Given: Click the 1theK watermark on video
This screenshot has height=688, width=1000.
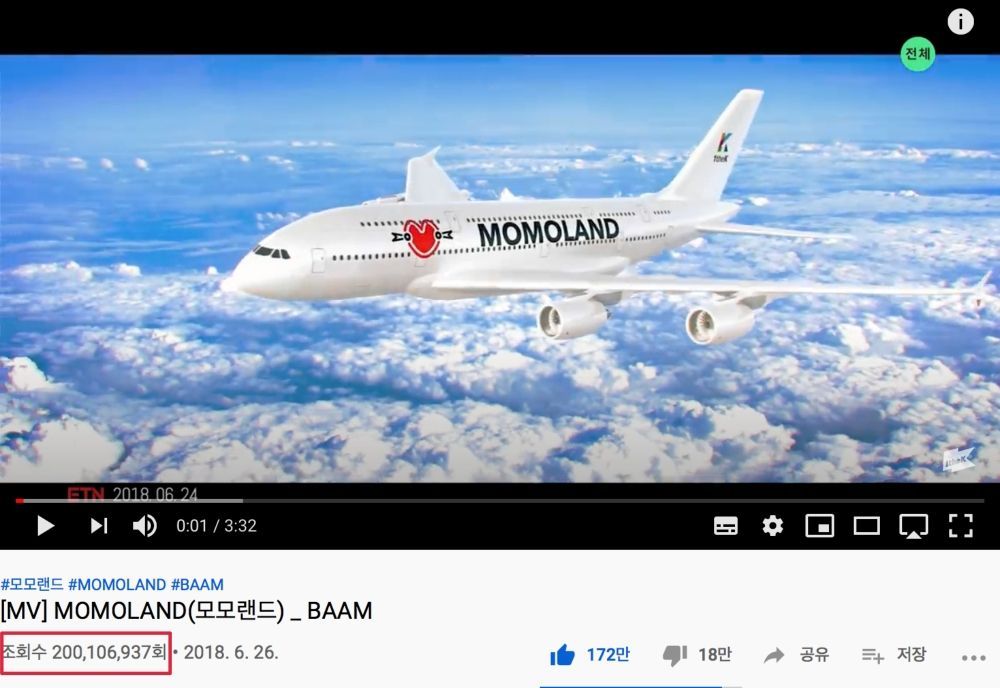Looking at the screenshot, I should (959, 459).
